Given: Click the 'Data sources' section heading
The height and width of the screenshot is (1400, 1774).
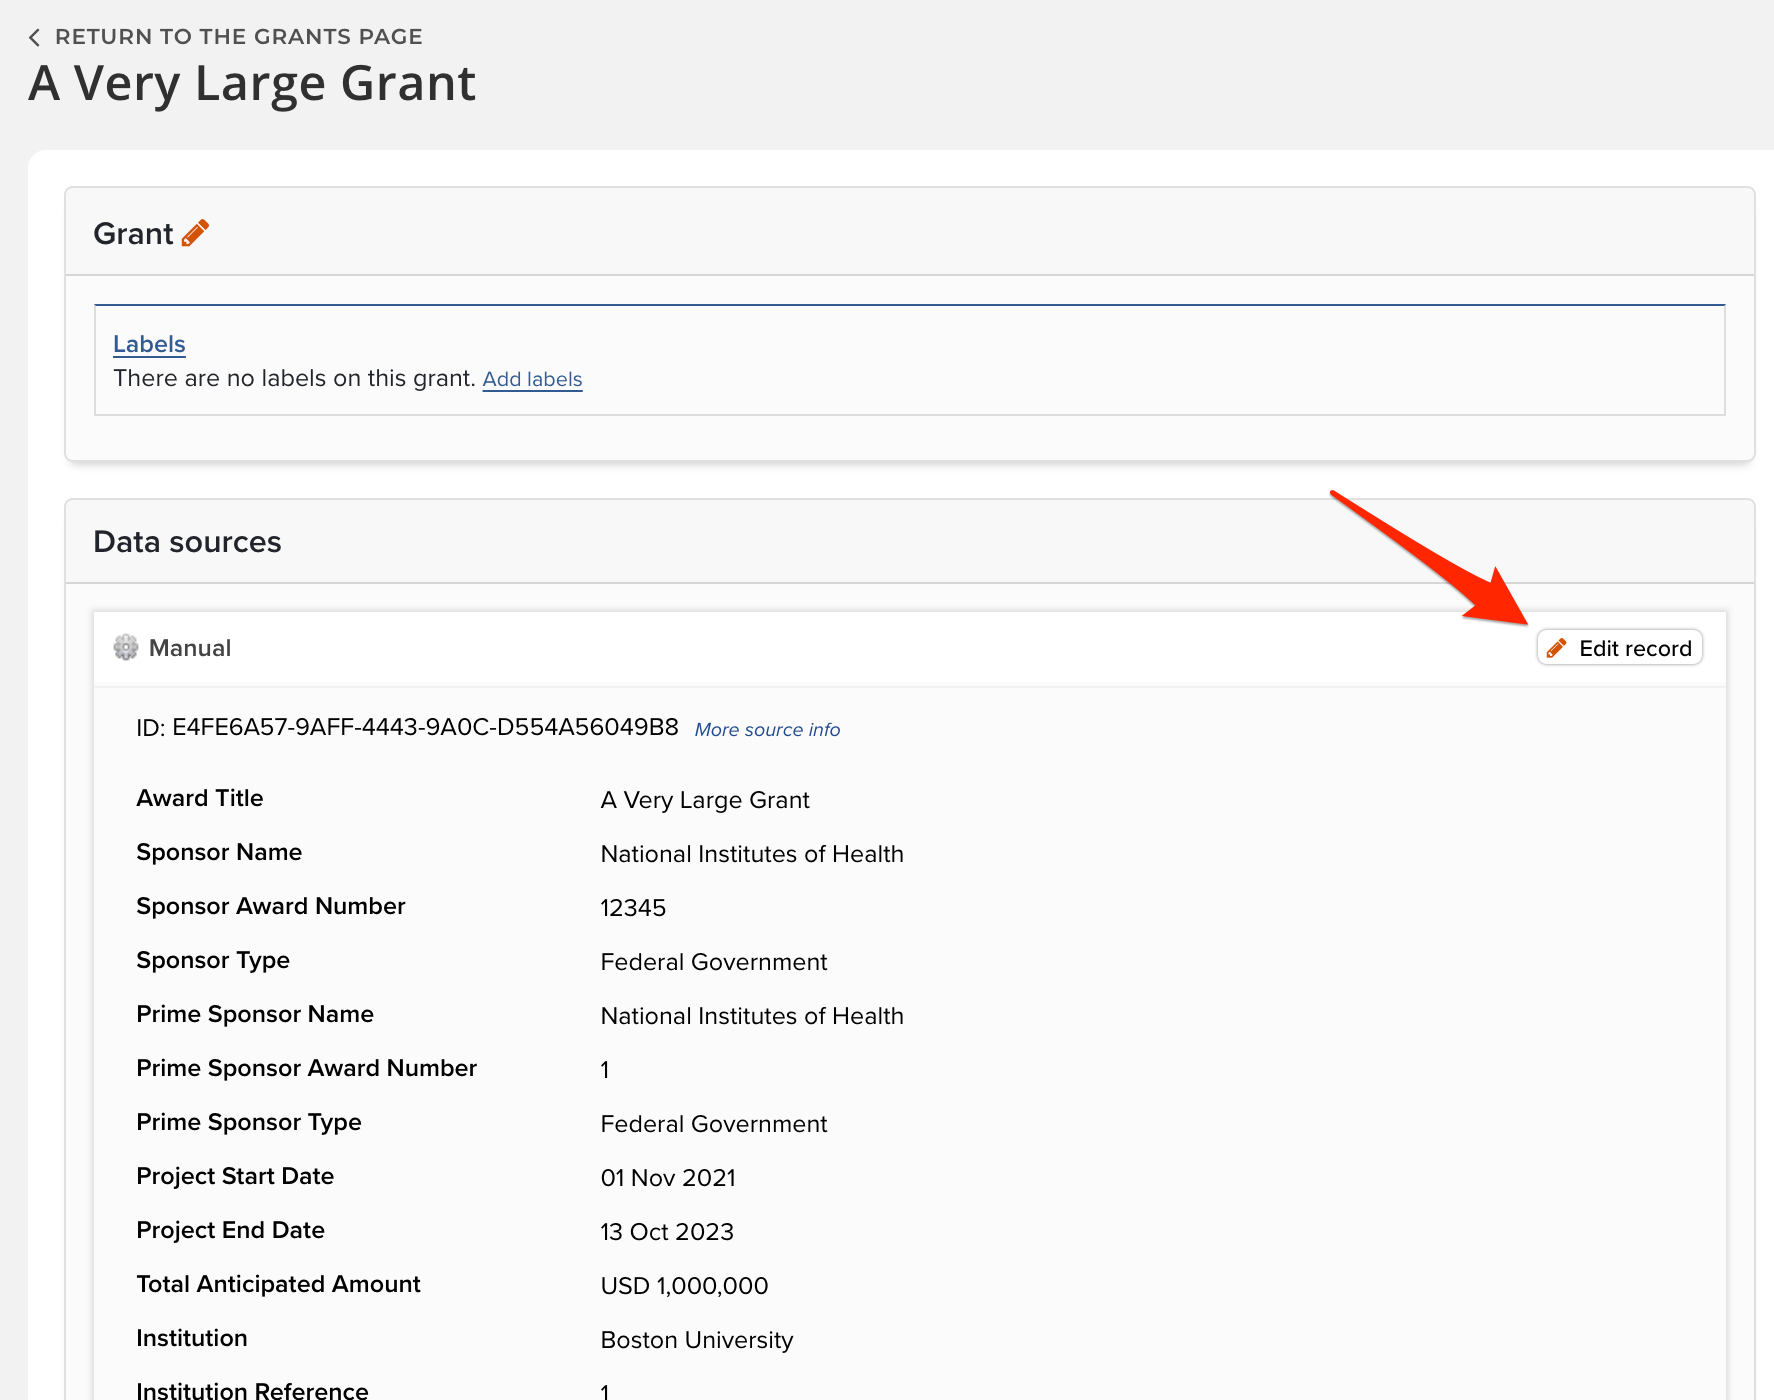Looking at the screenshot, I should coord(187,542).
